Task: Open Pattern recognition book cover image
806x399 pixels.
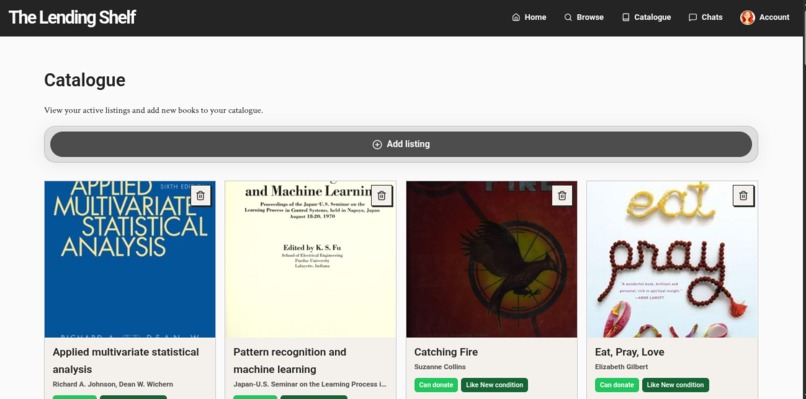Action: pos(310,259)
